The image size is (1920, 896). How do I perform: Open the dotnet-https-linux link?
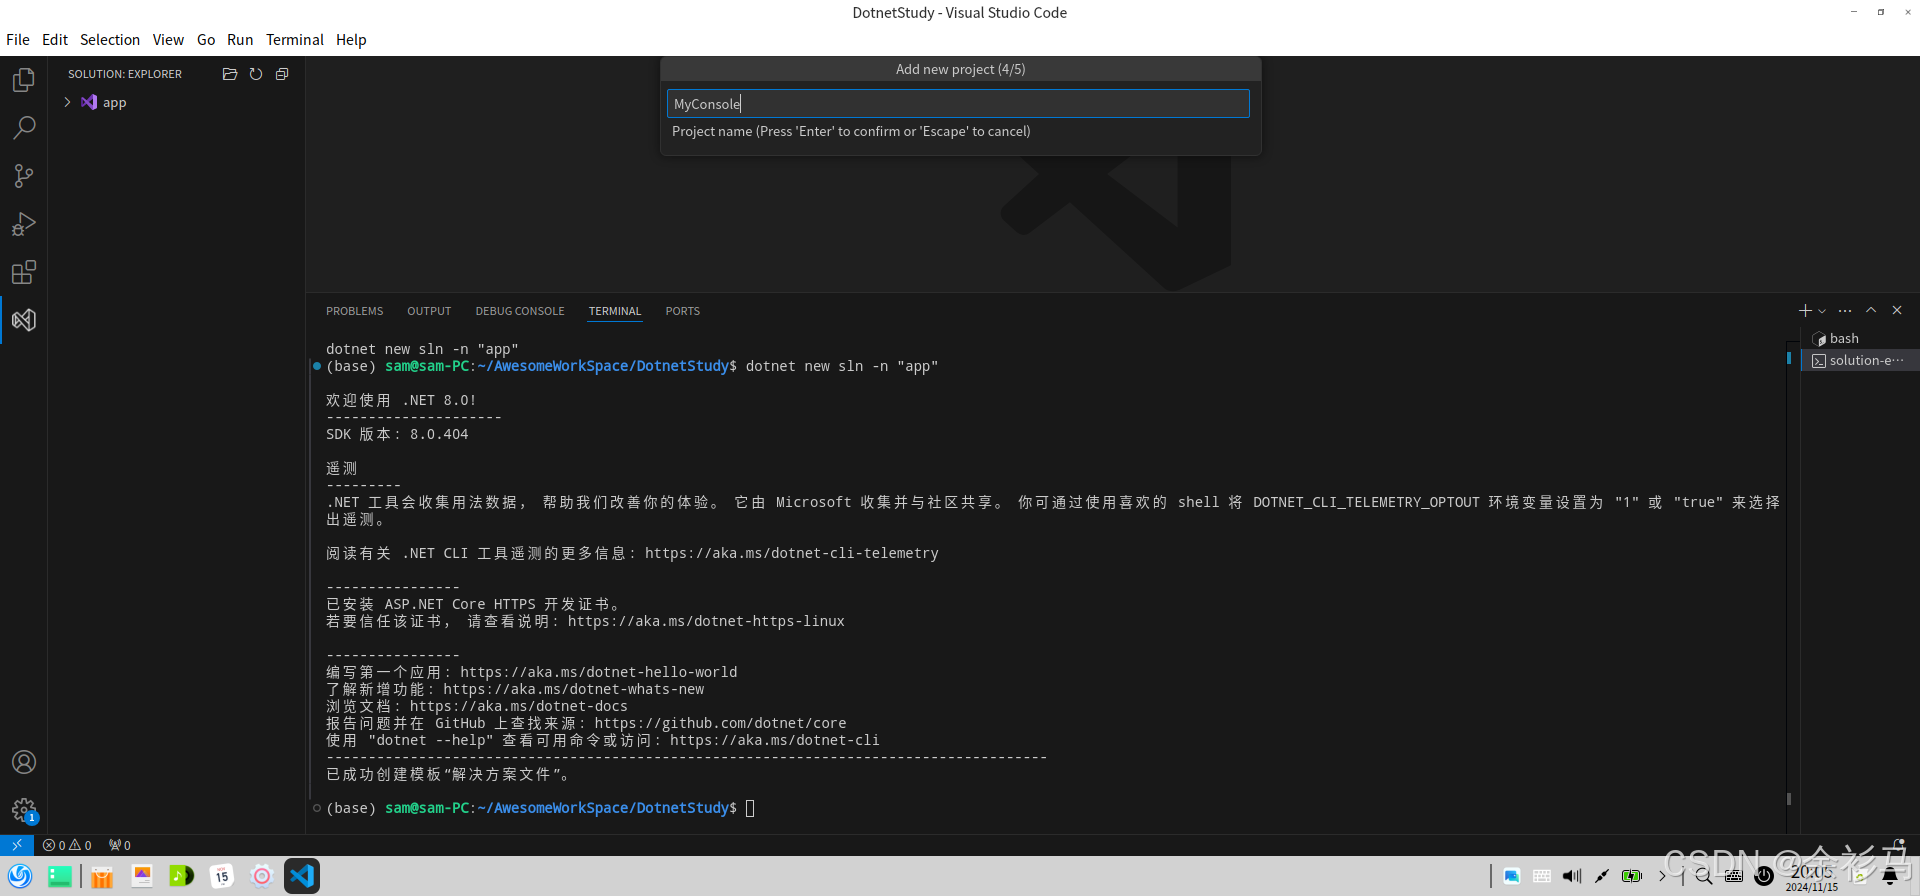click(x=706, y=621)
